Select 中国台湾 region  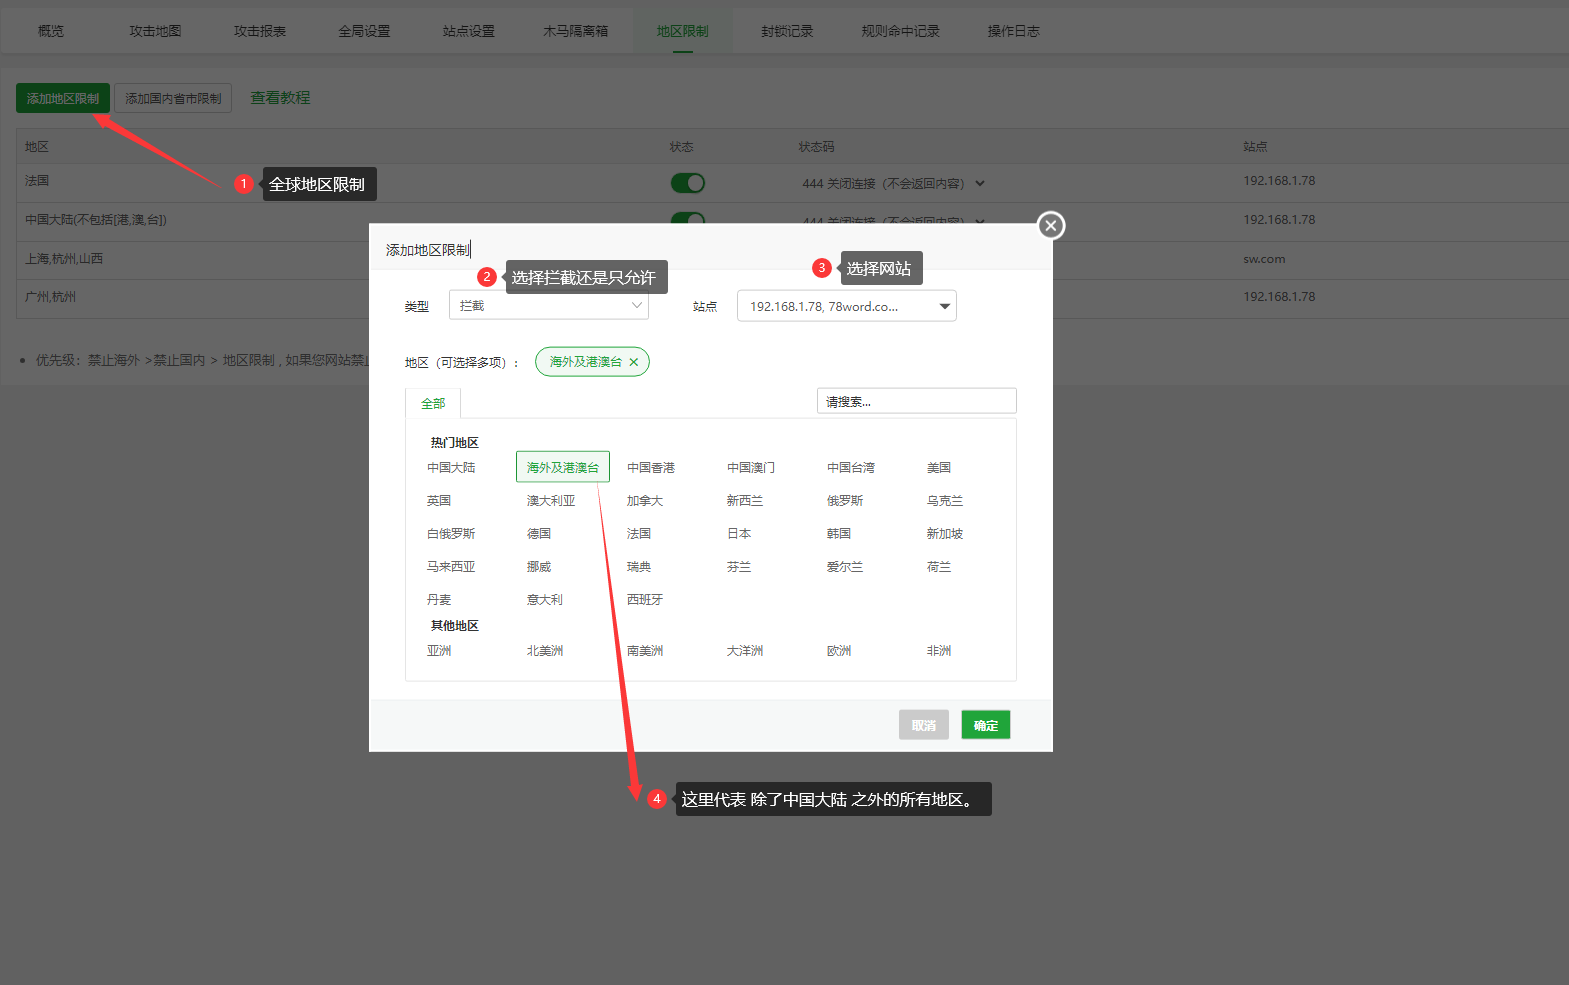(x=851, y=468)
